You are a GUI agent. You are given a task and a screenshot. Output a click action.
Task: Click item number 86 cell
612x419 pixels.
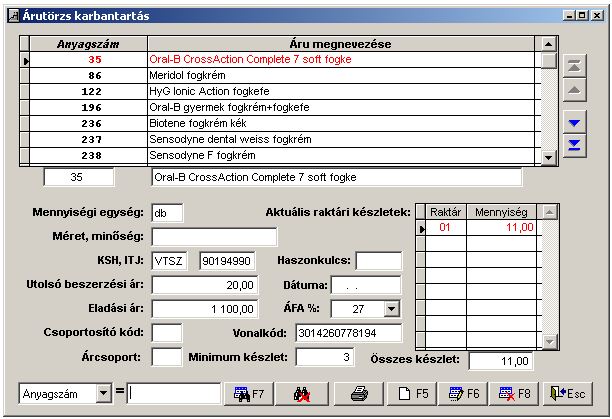[x=89, y=75]
